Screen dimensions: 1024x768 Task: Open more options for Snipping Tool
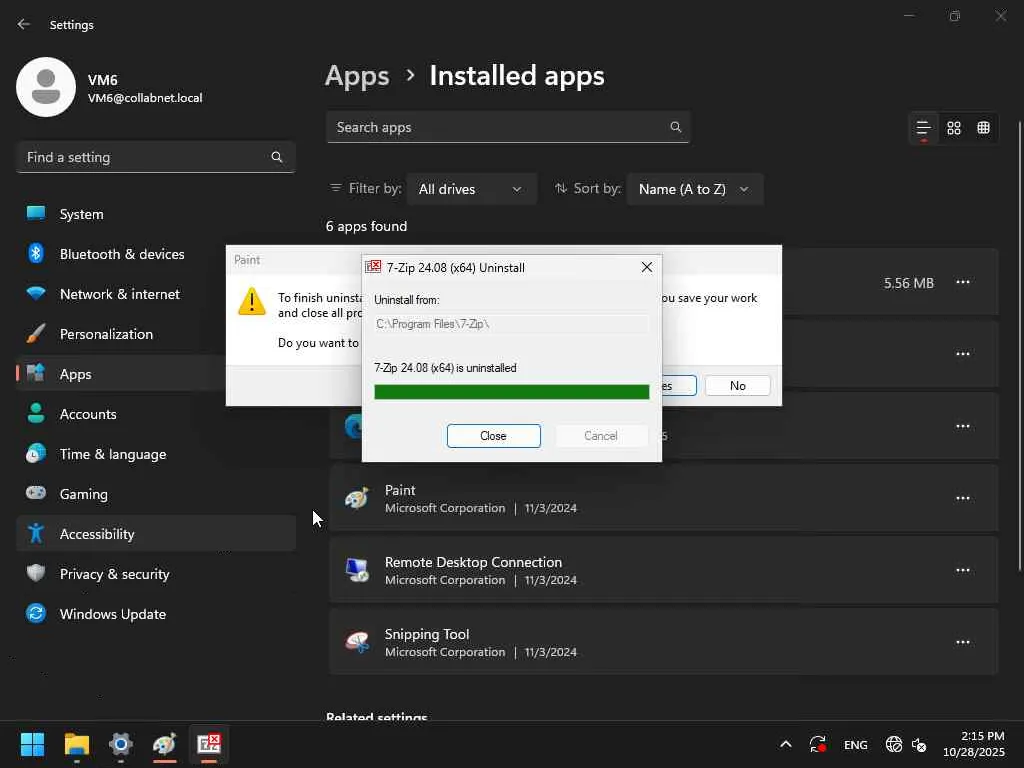962,642
